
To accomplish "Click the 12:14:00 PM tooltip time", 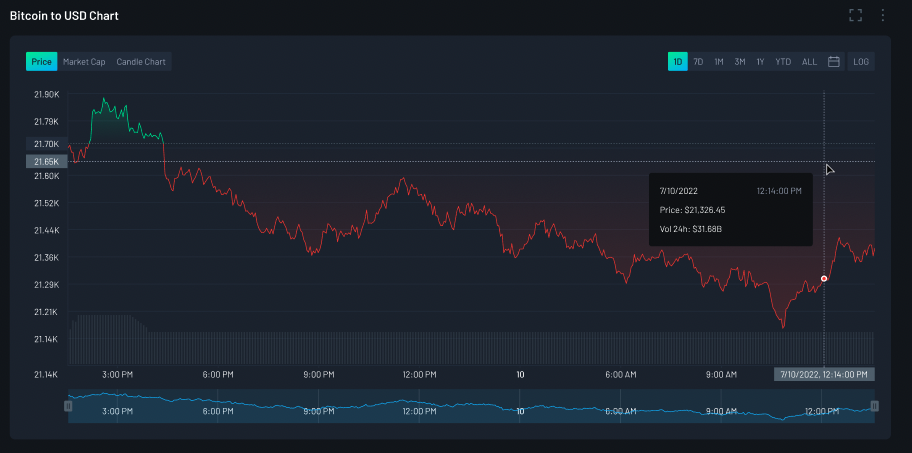I will coord(779,191).
